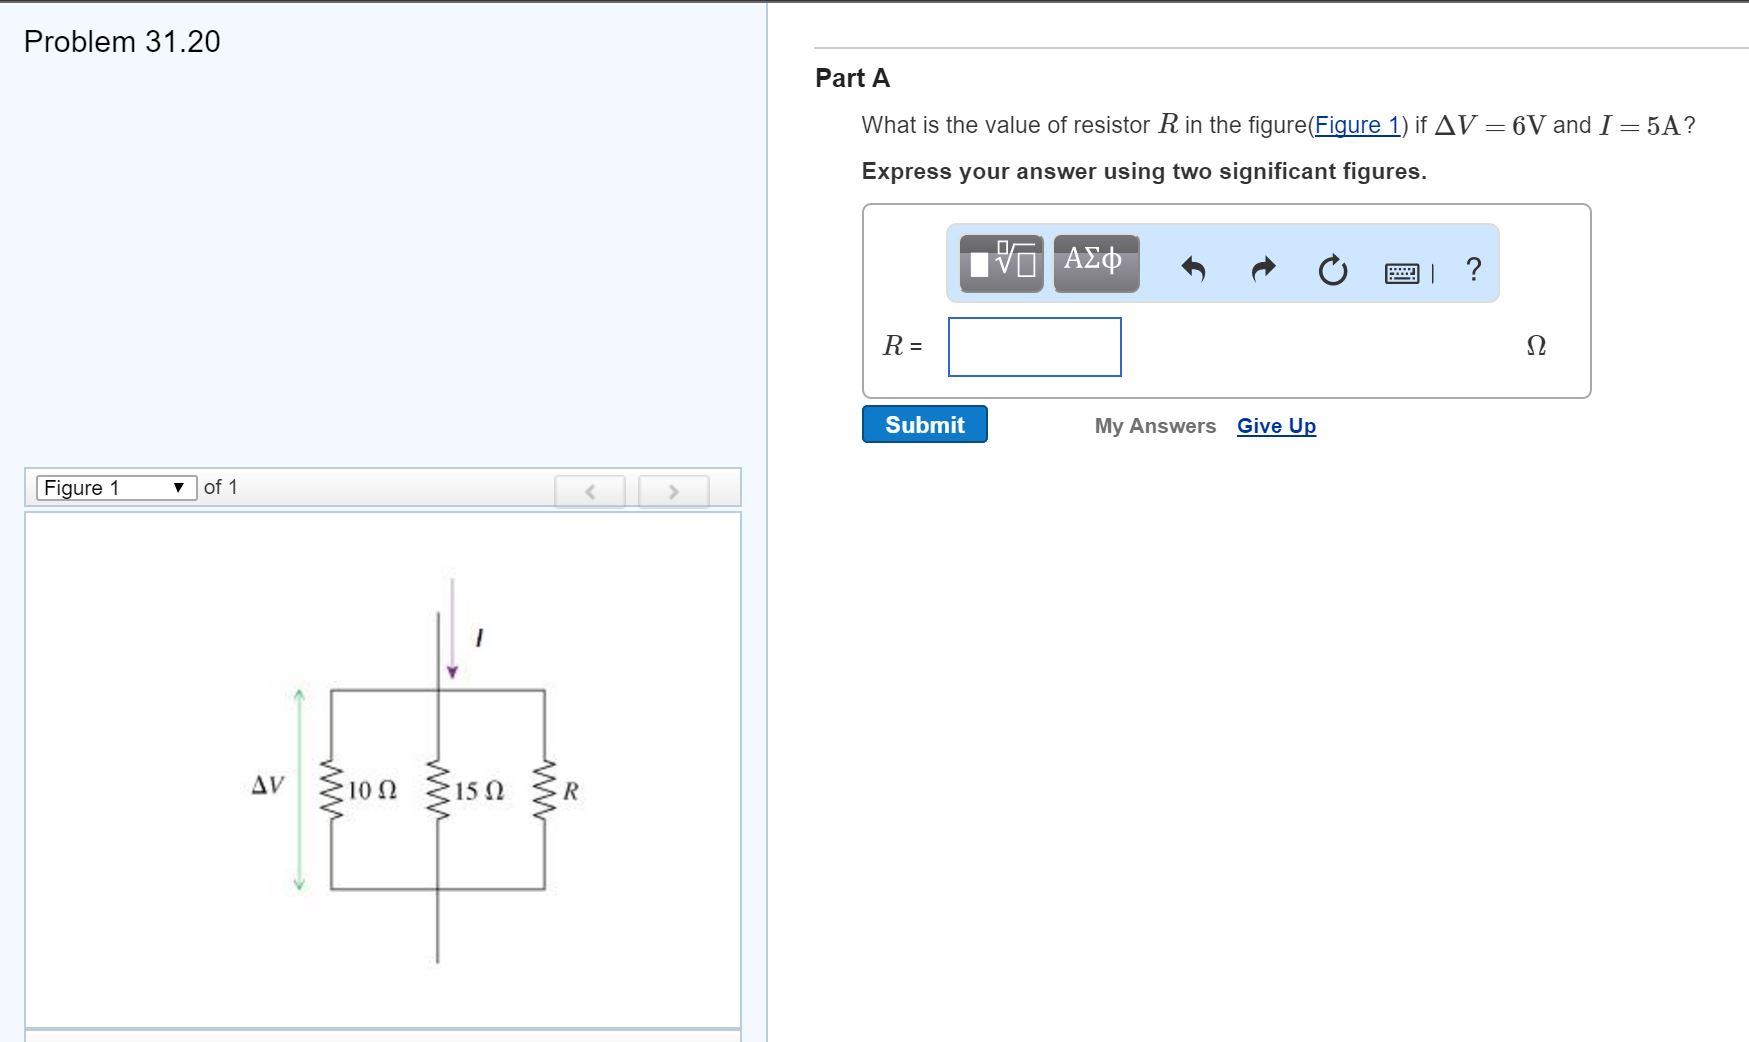Open the equation templates tool
Viewport: 1749px width, 1042px height.
point(998,263)
